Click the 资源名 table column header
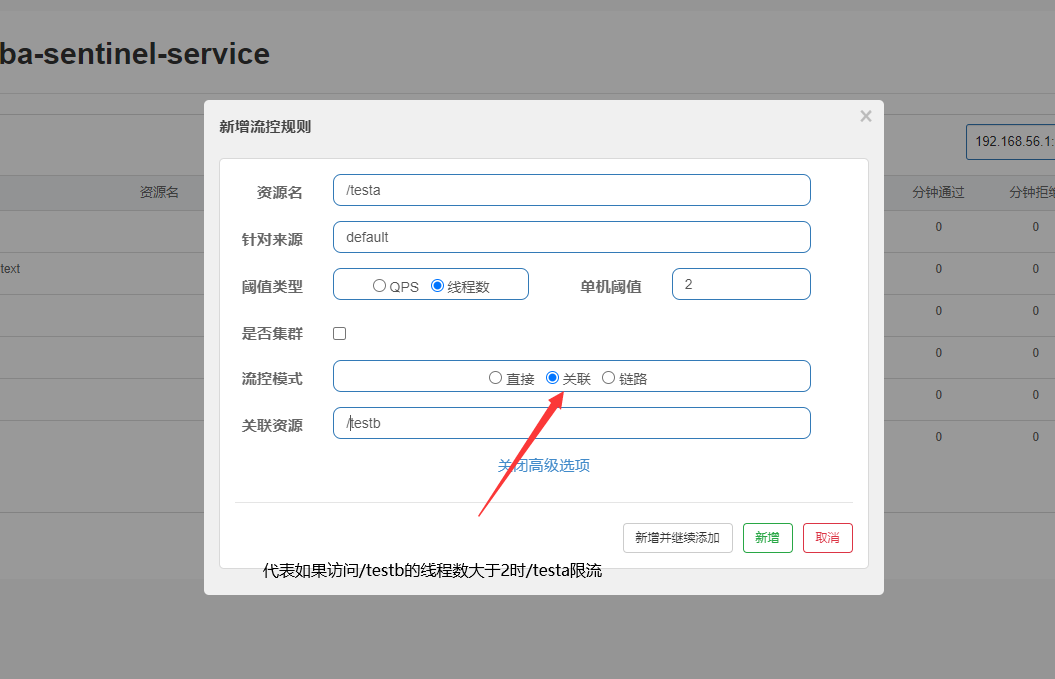Viewport: 1055px width, 679px height. point(160,192)
